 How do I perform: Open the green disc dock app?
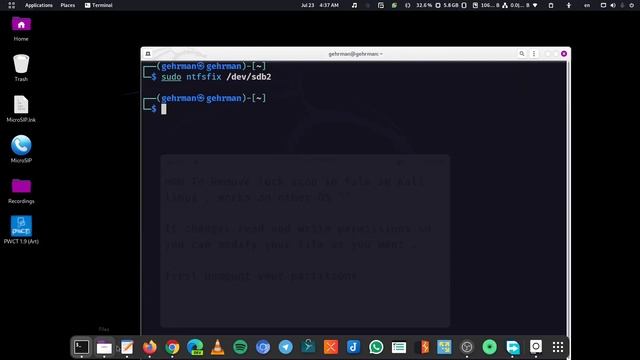(489, 347)
